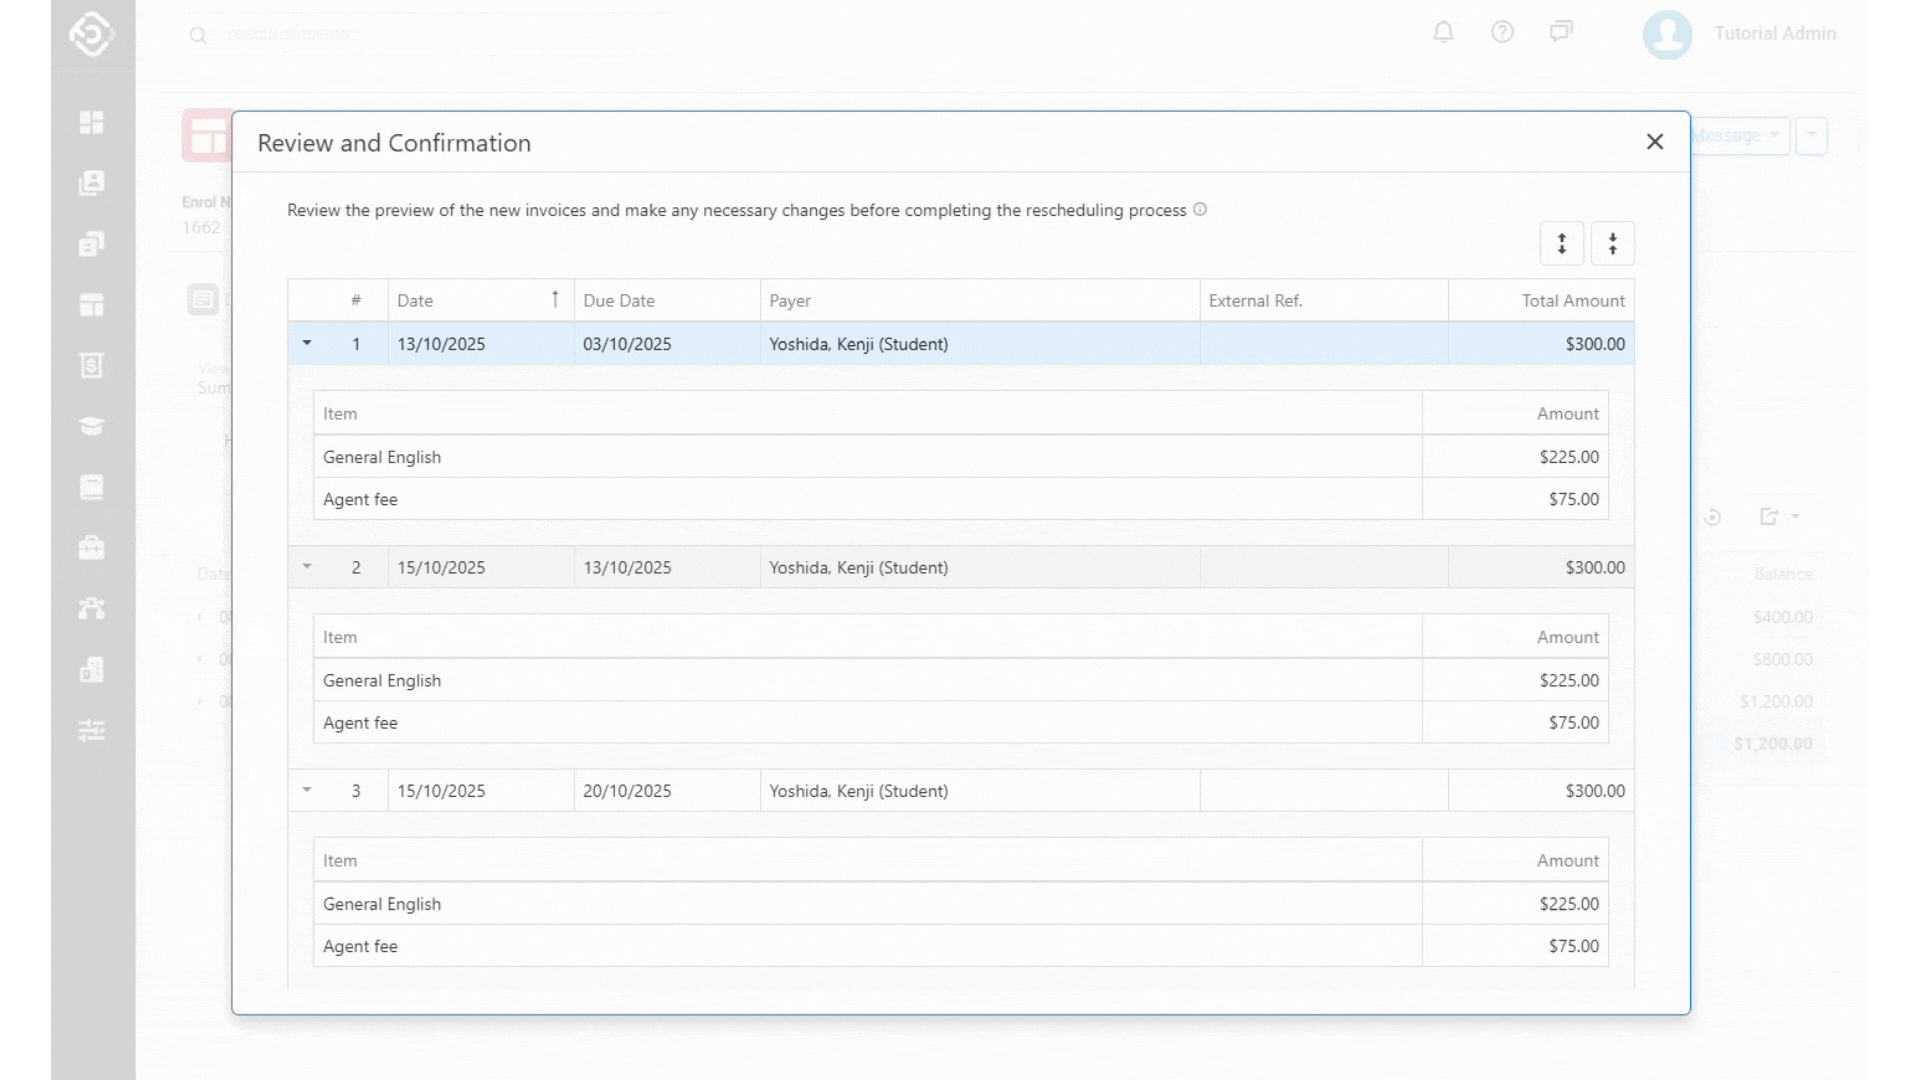The width and height of the screenshot is (1920, 1080).
Task: Click the info icon after rescheduling text
Action: point(1200,210)
